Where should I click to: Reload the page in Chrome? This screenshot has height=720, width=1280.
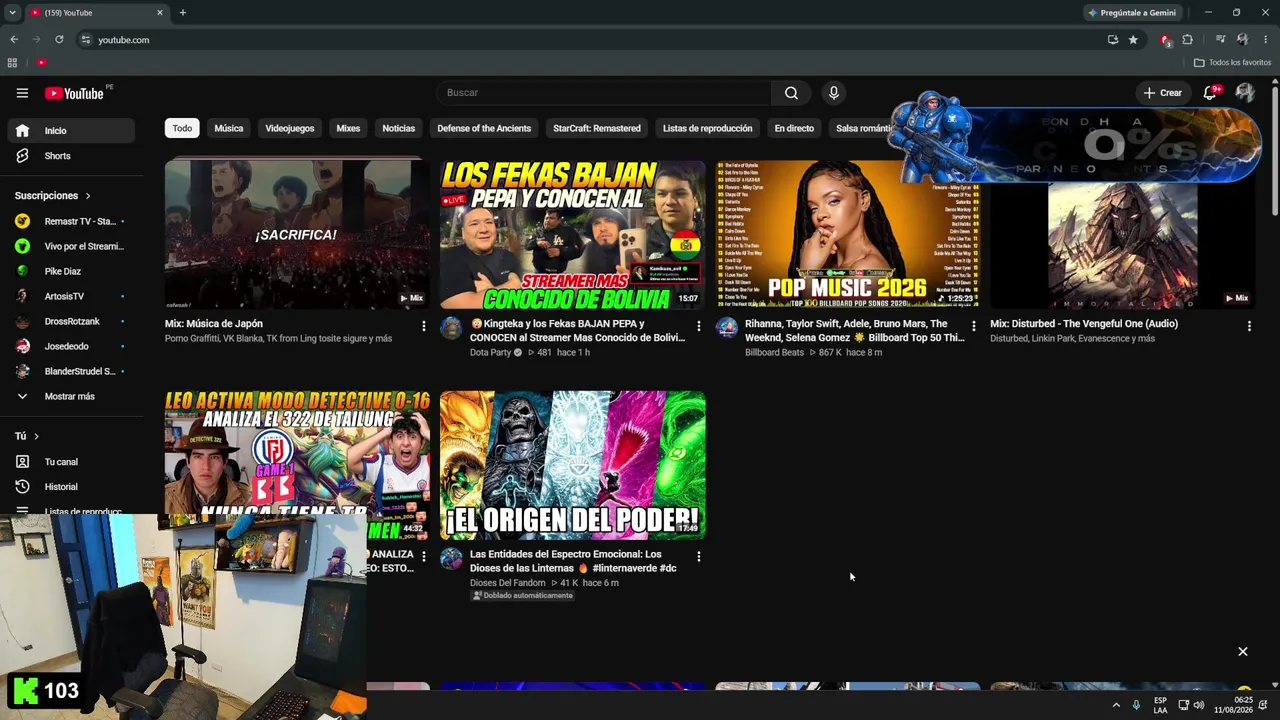[59, 40]
